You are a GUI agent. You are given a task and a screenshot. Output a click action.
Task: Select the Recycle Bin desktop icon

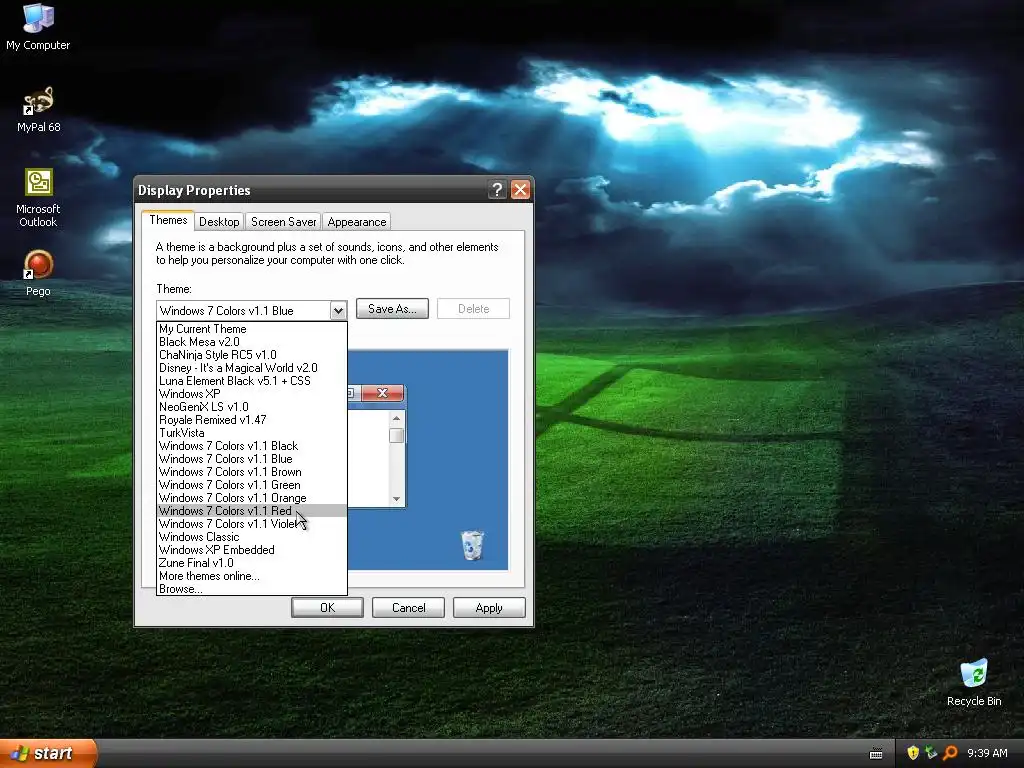(974, 682)
